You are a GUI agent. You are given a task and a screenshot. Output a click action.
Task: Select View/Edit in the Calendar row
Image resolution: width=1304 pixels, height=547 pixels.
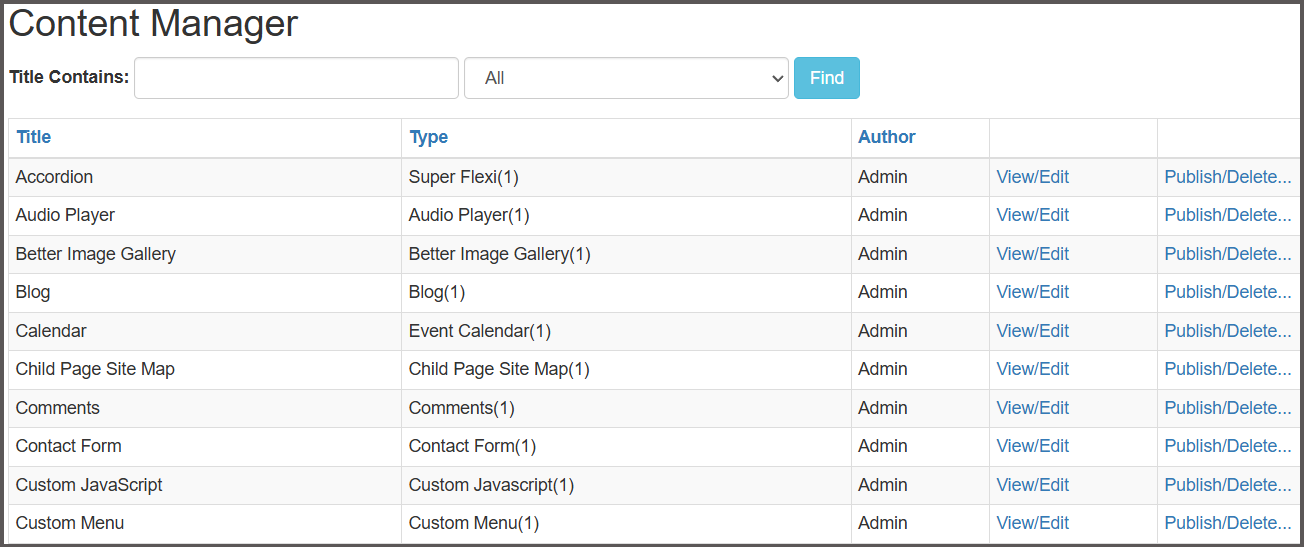pyautogui.click(x=1032, y=331)
